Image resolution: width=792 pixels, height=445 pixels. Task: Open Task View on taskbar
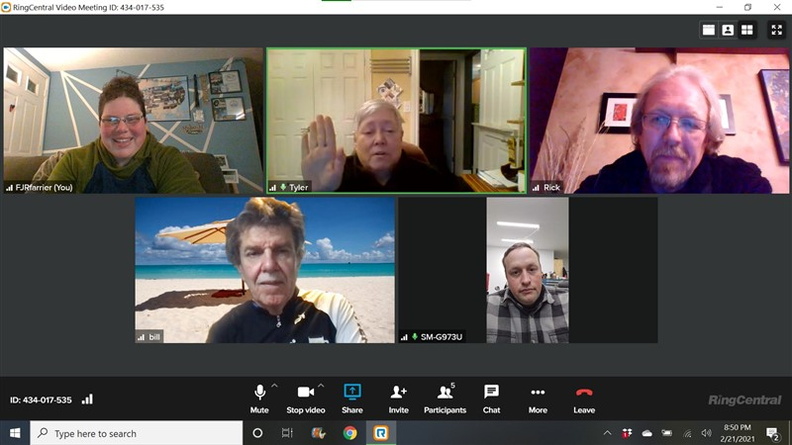coord(287,433)
